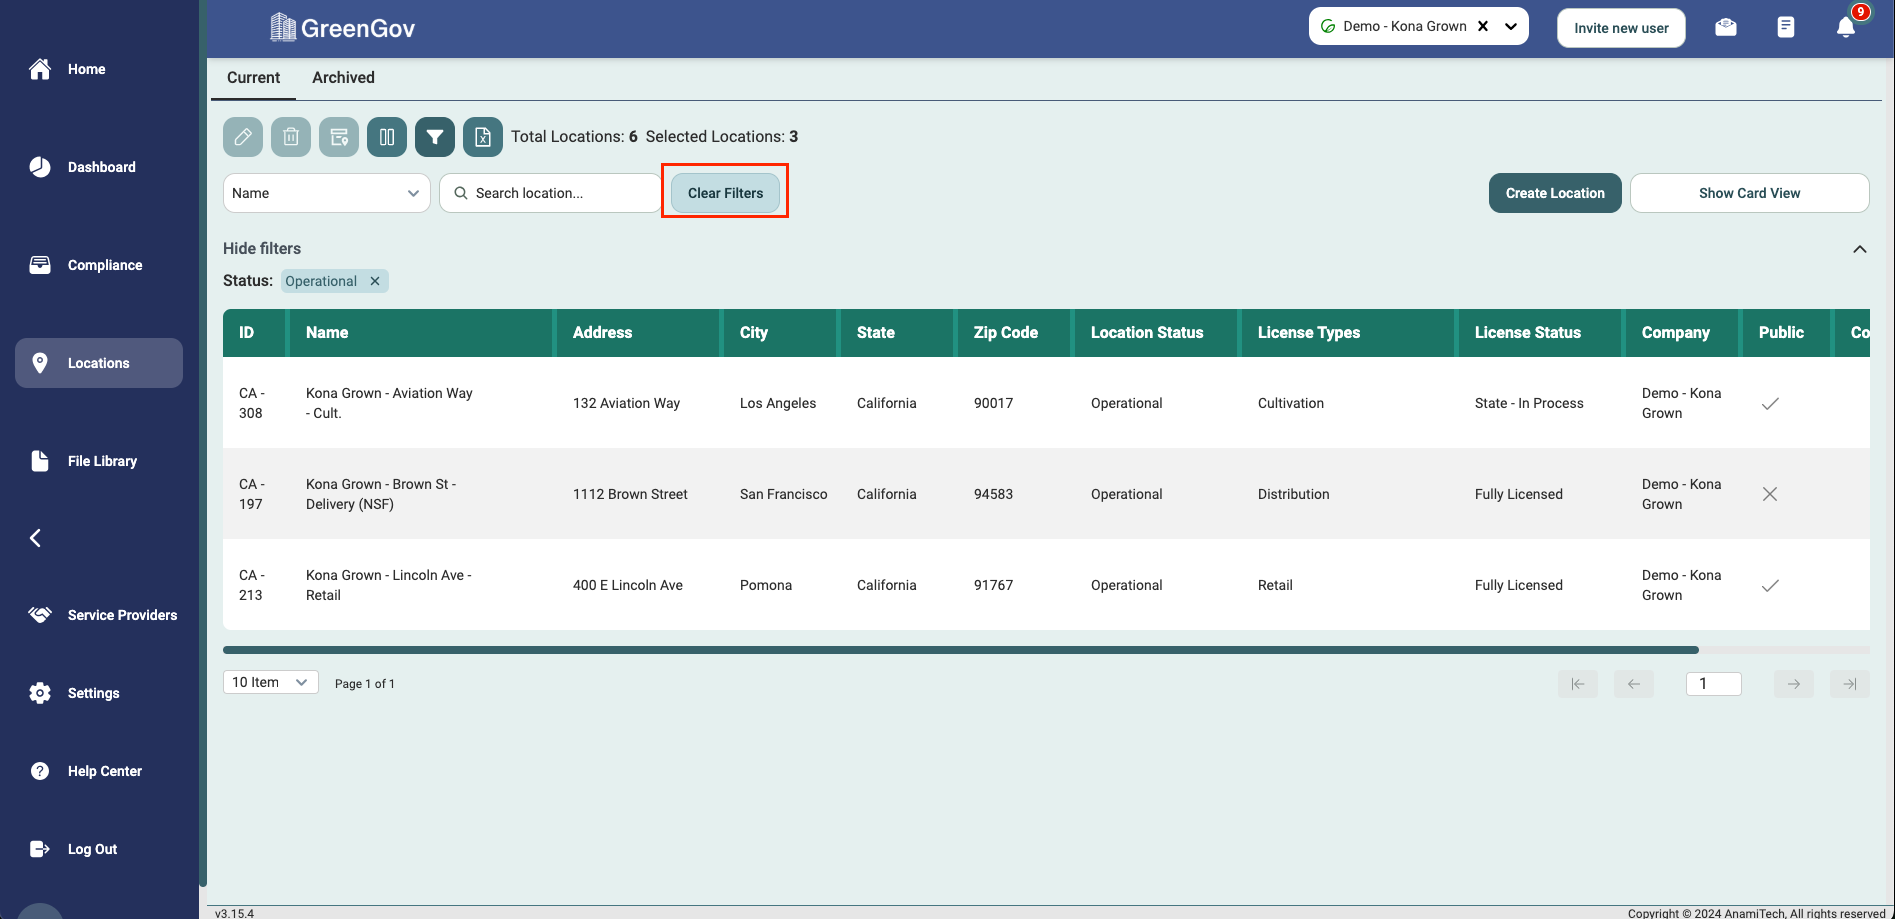Go to the first page
The image size is (1895, 919).
click(1578, 684)
